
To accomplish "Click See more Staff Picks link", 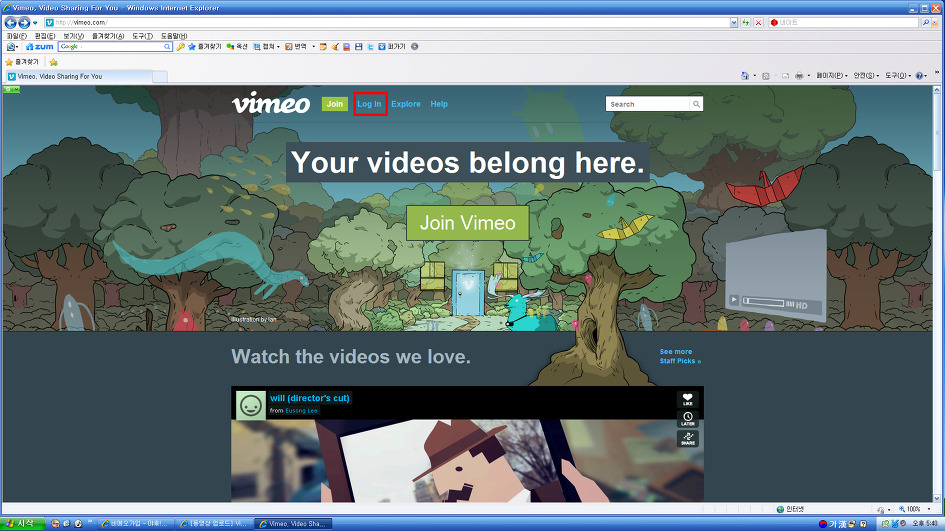I will coord(680,356).
